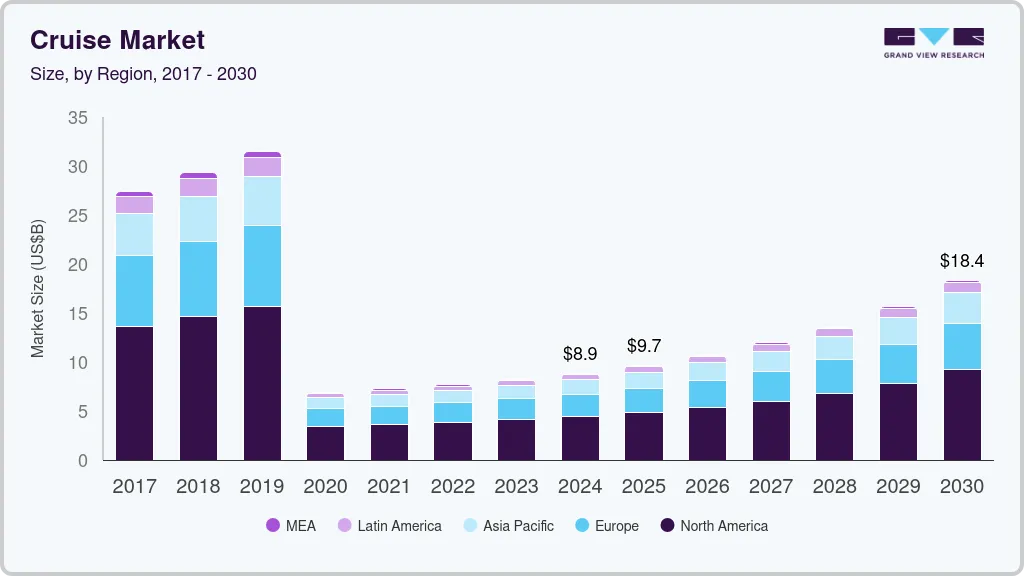Click the Asia Pacific legend color dot

click(469, 525)
